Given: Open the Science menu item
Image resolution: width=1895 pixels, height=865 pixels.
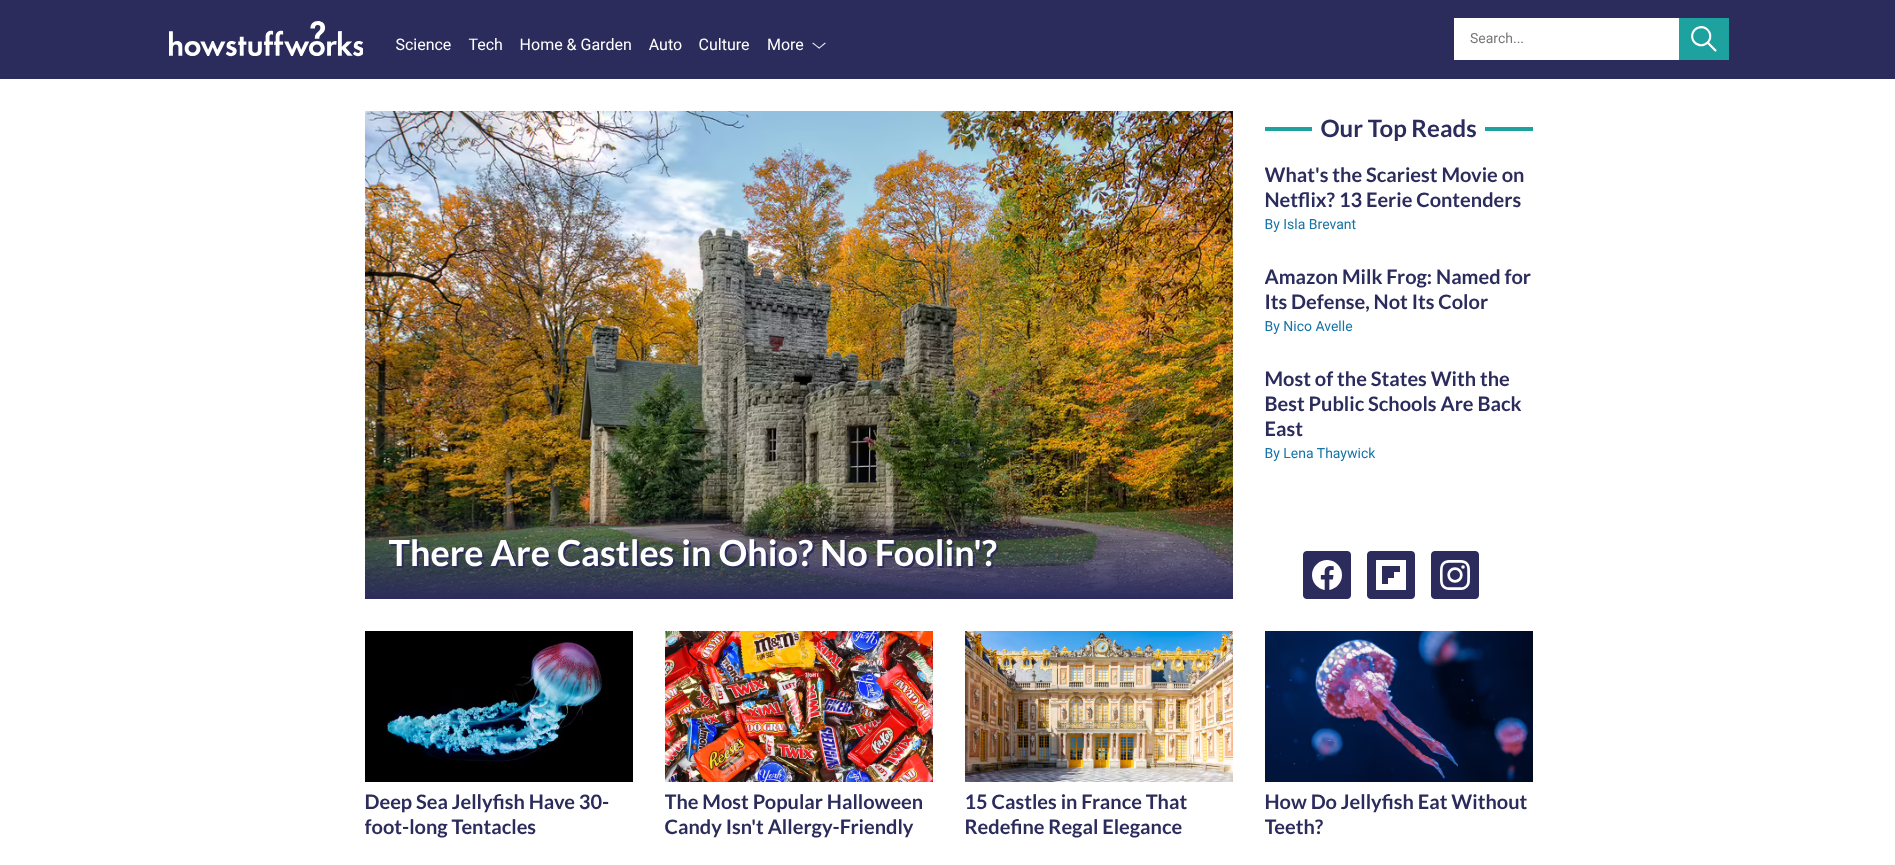Looking at the screenshot, I should pyautogui.click(x=422, y=45).
